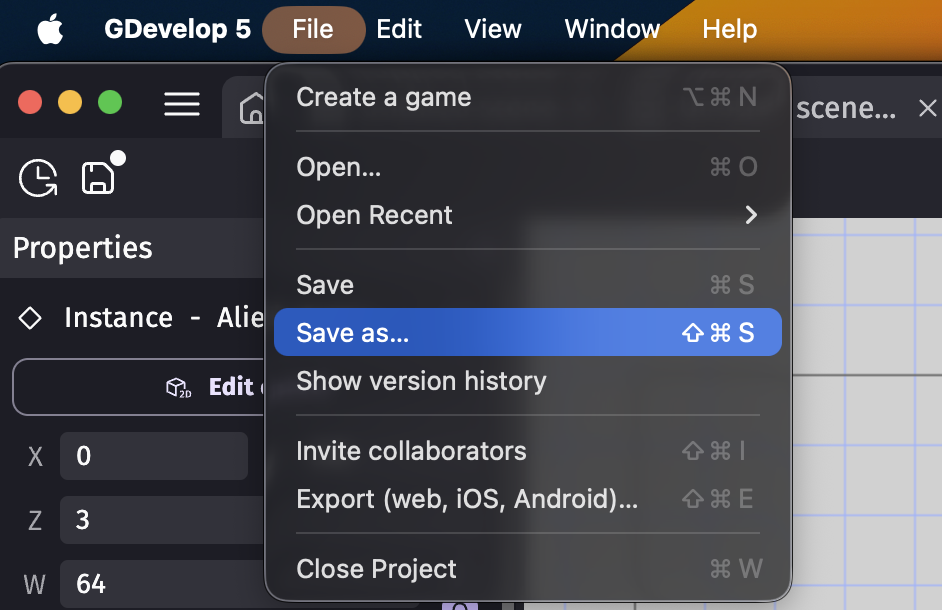Click the 2D cube Edit icon
Screen dimensions: 942x610
[x=178, y=387]
